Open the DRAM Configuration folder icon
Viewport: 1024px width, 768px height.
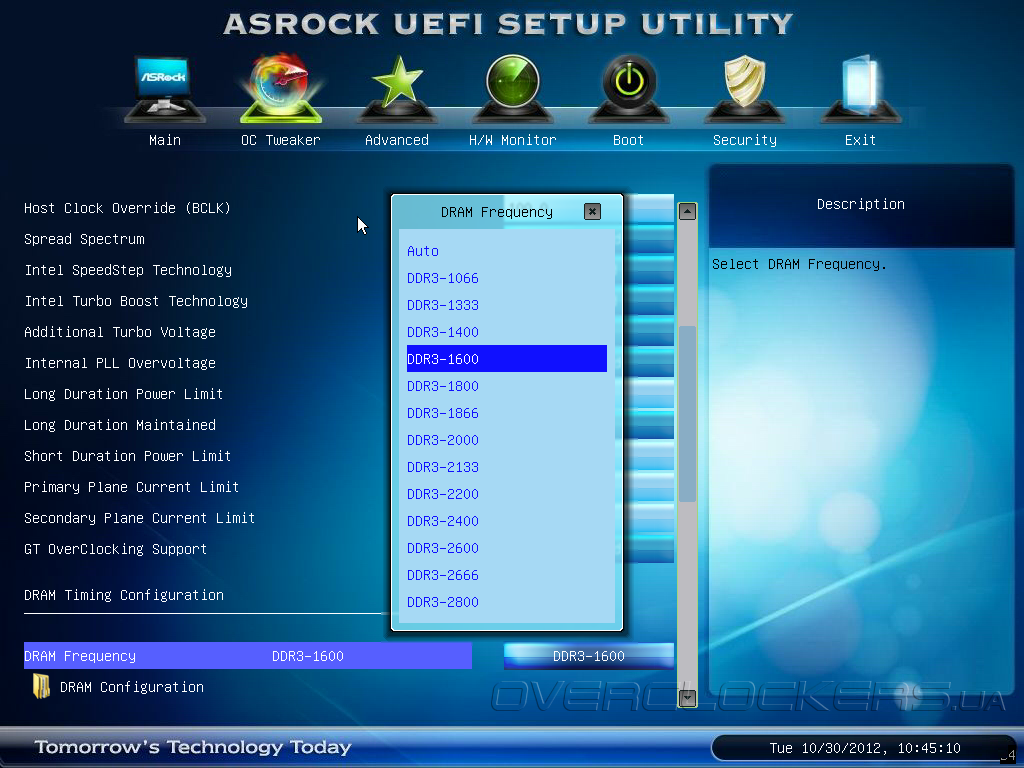pos(41,686)
